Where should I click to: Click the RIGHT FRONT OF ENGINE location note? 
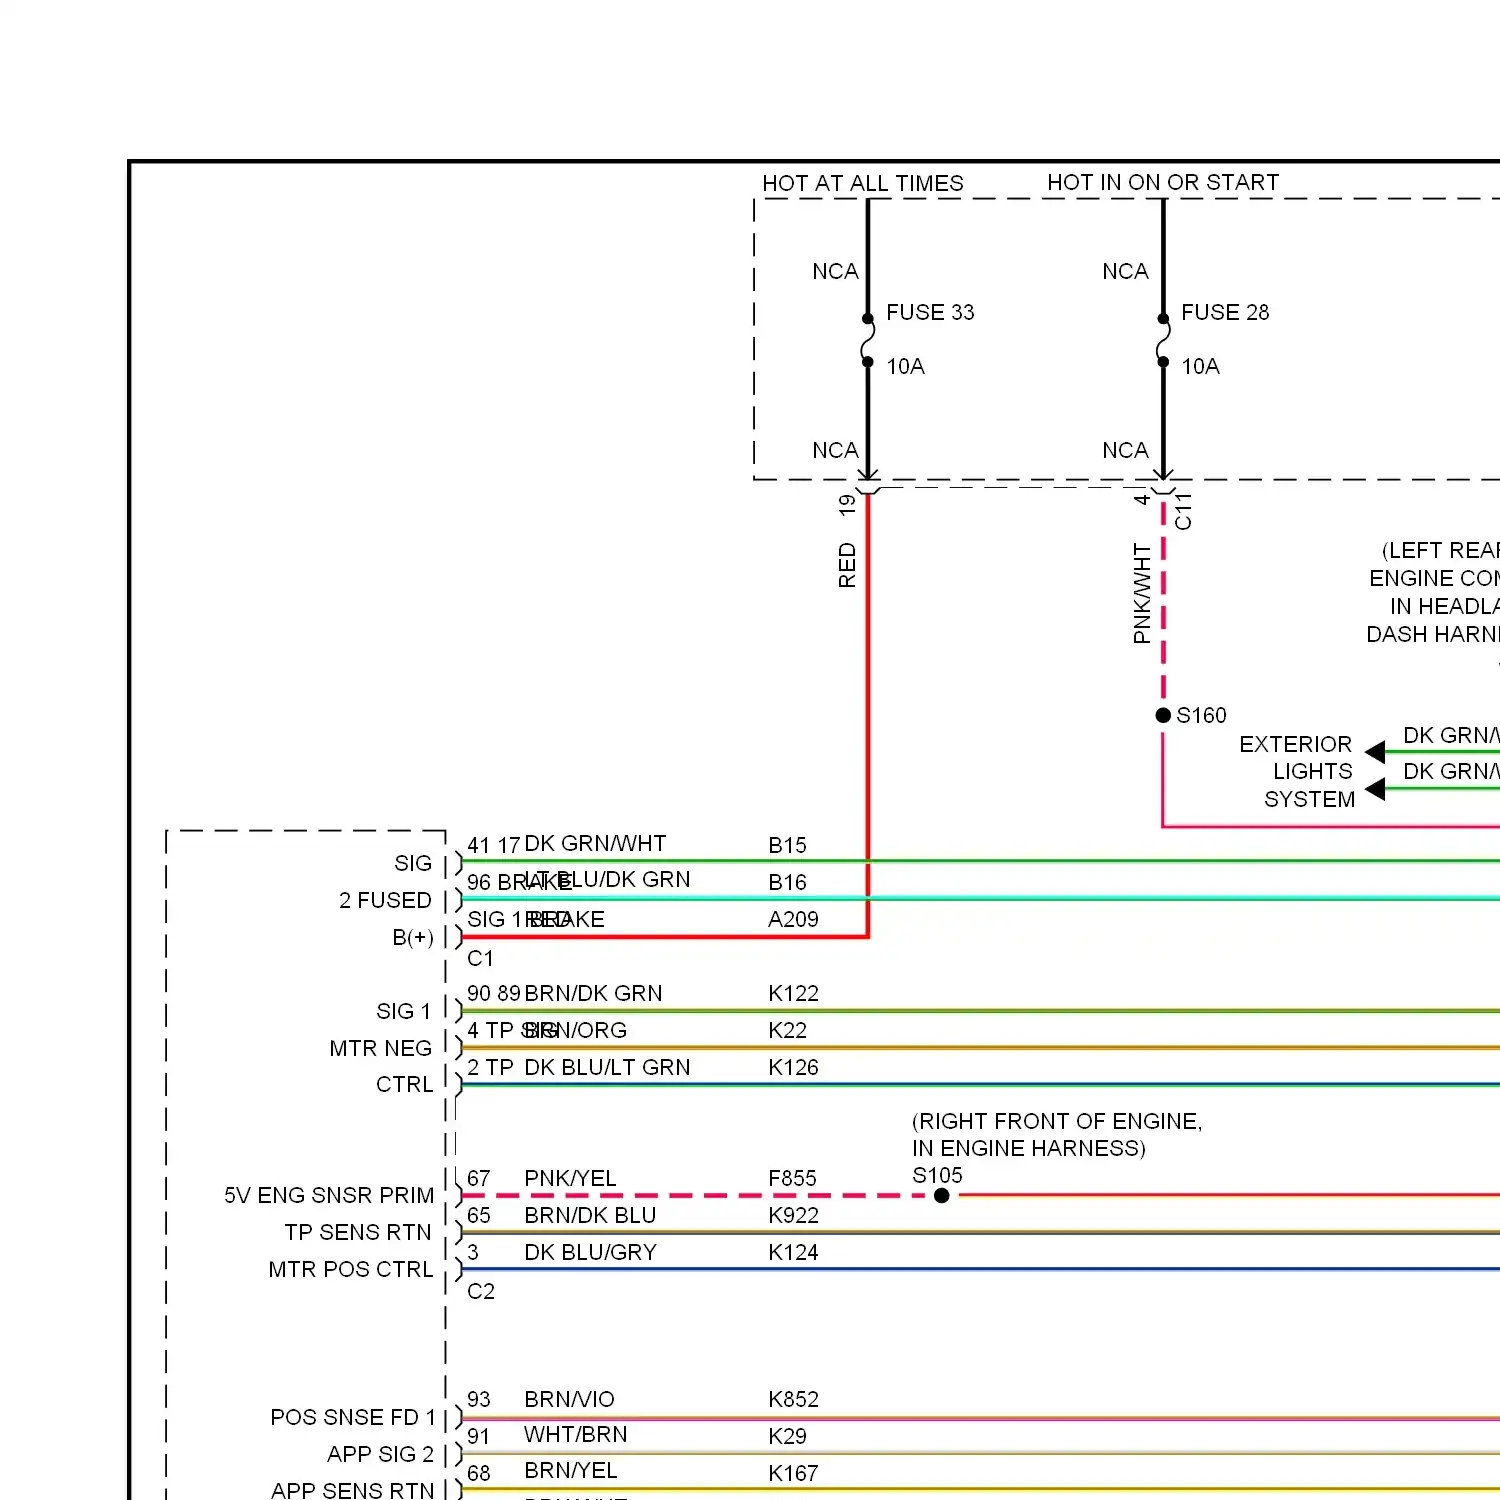(1057, 1134)
